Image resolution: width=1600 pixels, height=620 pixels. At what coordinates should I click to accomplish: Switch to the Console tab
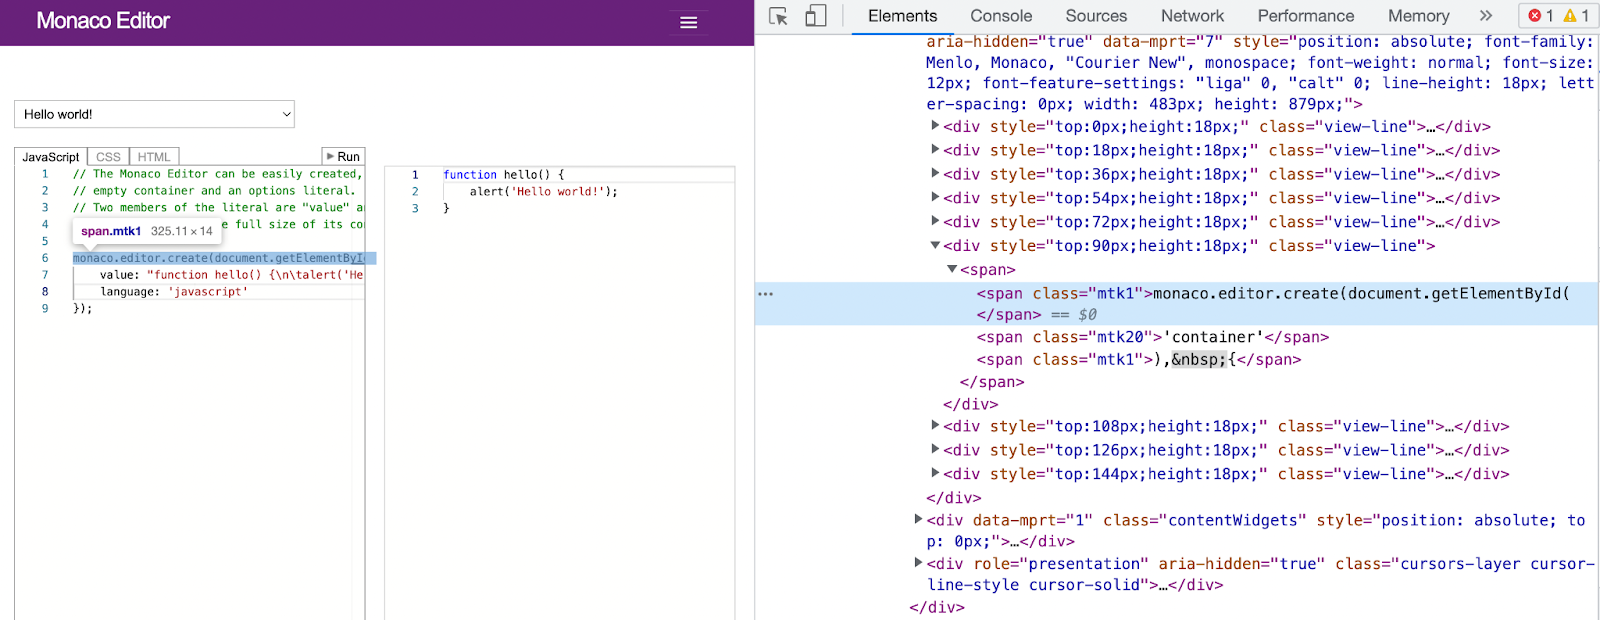tap(1001, 16)
